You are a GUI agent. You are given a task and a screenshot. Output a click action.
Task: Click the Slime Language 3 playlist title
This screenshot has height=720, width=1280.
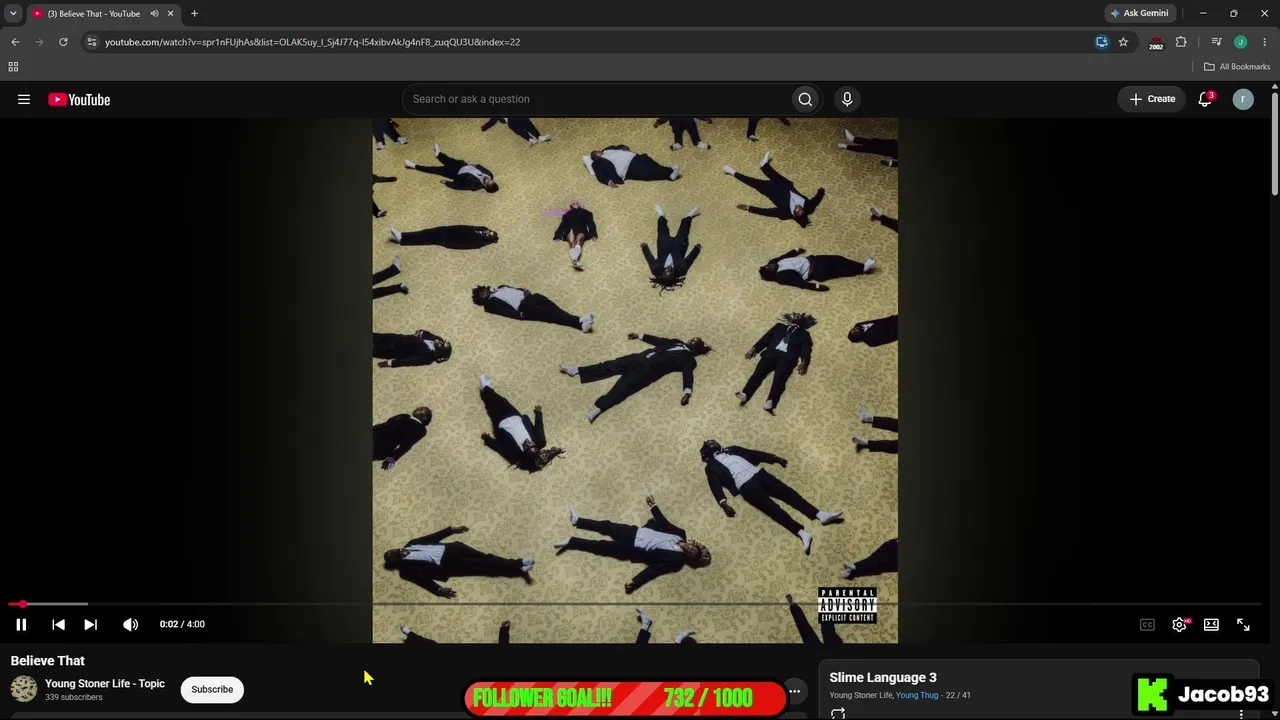[883, 677]
